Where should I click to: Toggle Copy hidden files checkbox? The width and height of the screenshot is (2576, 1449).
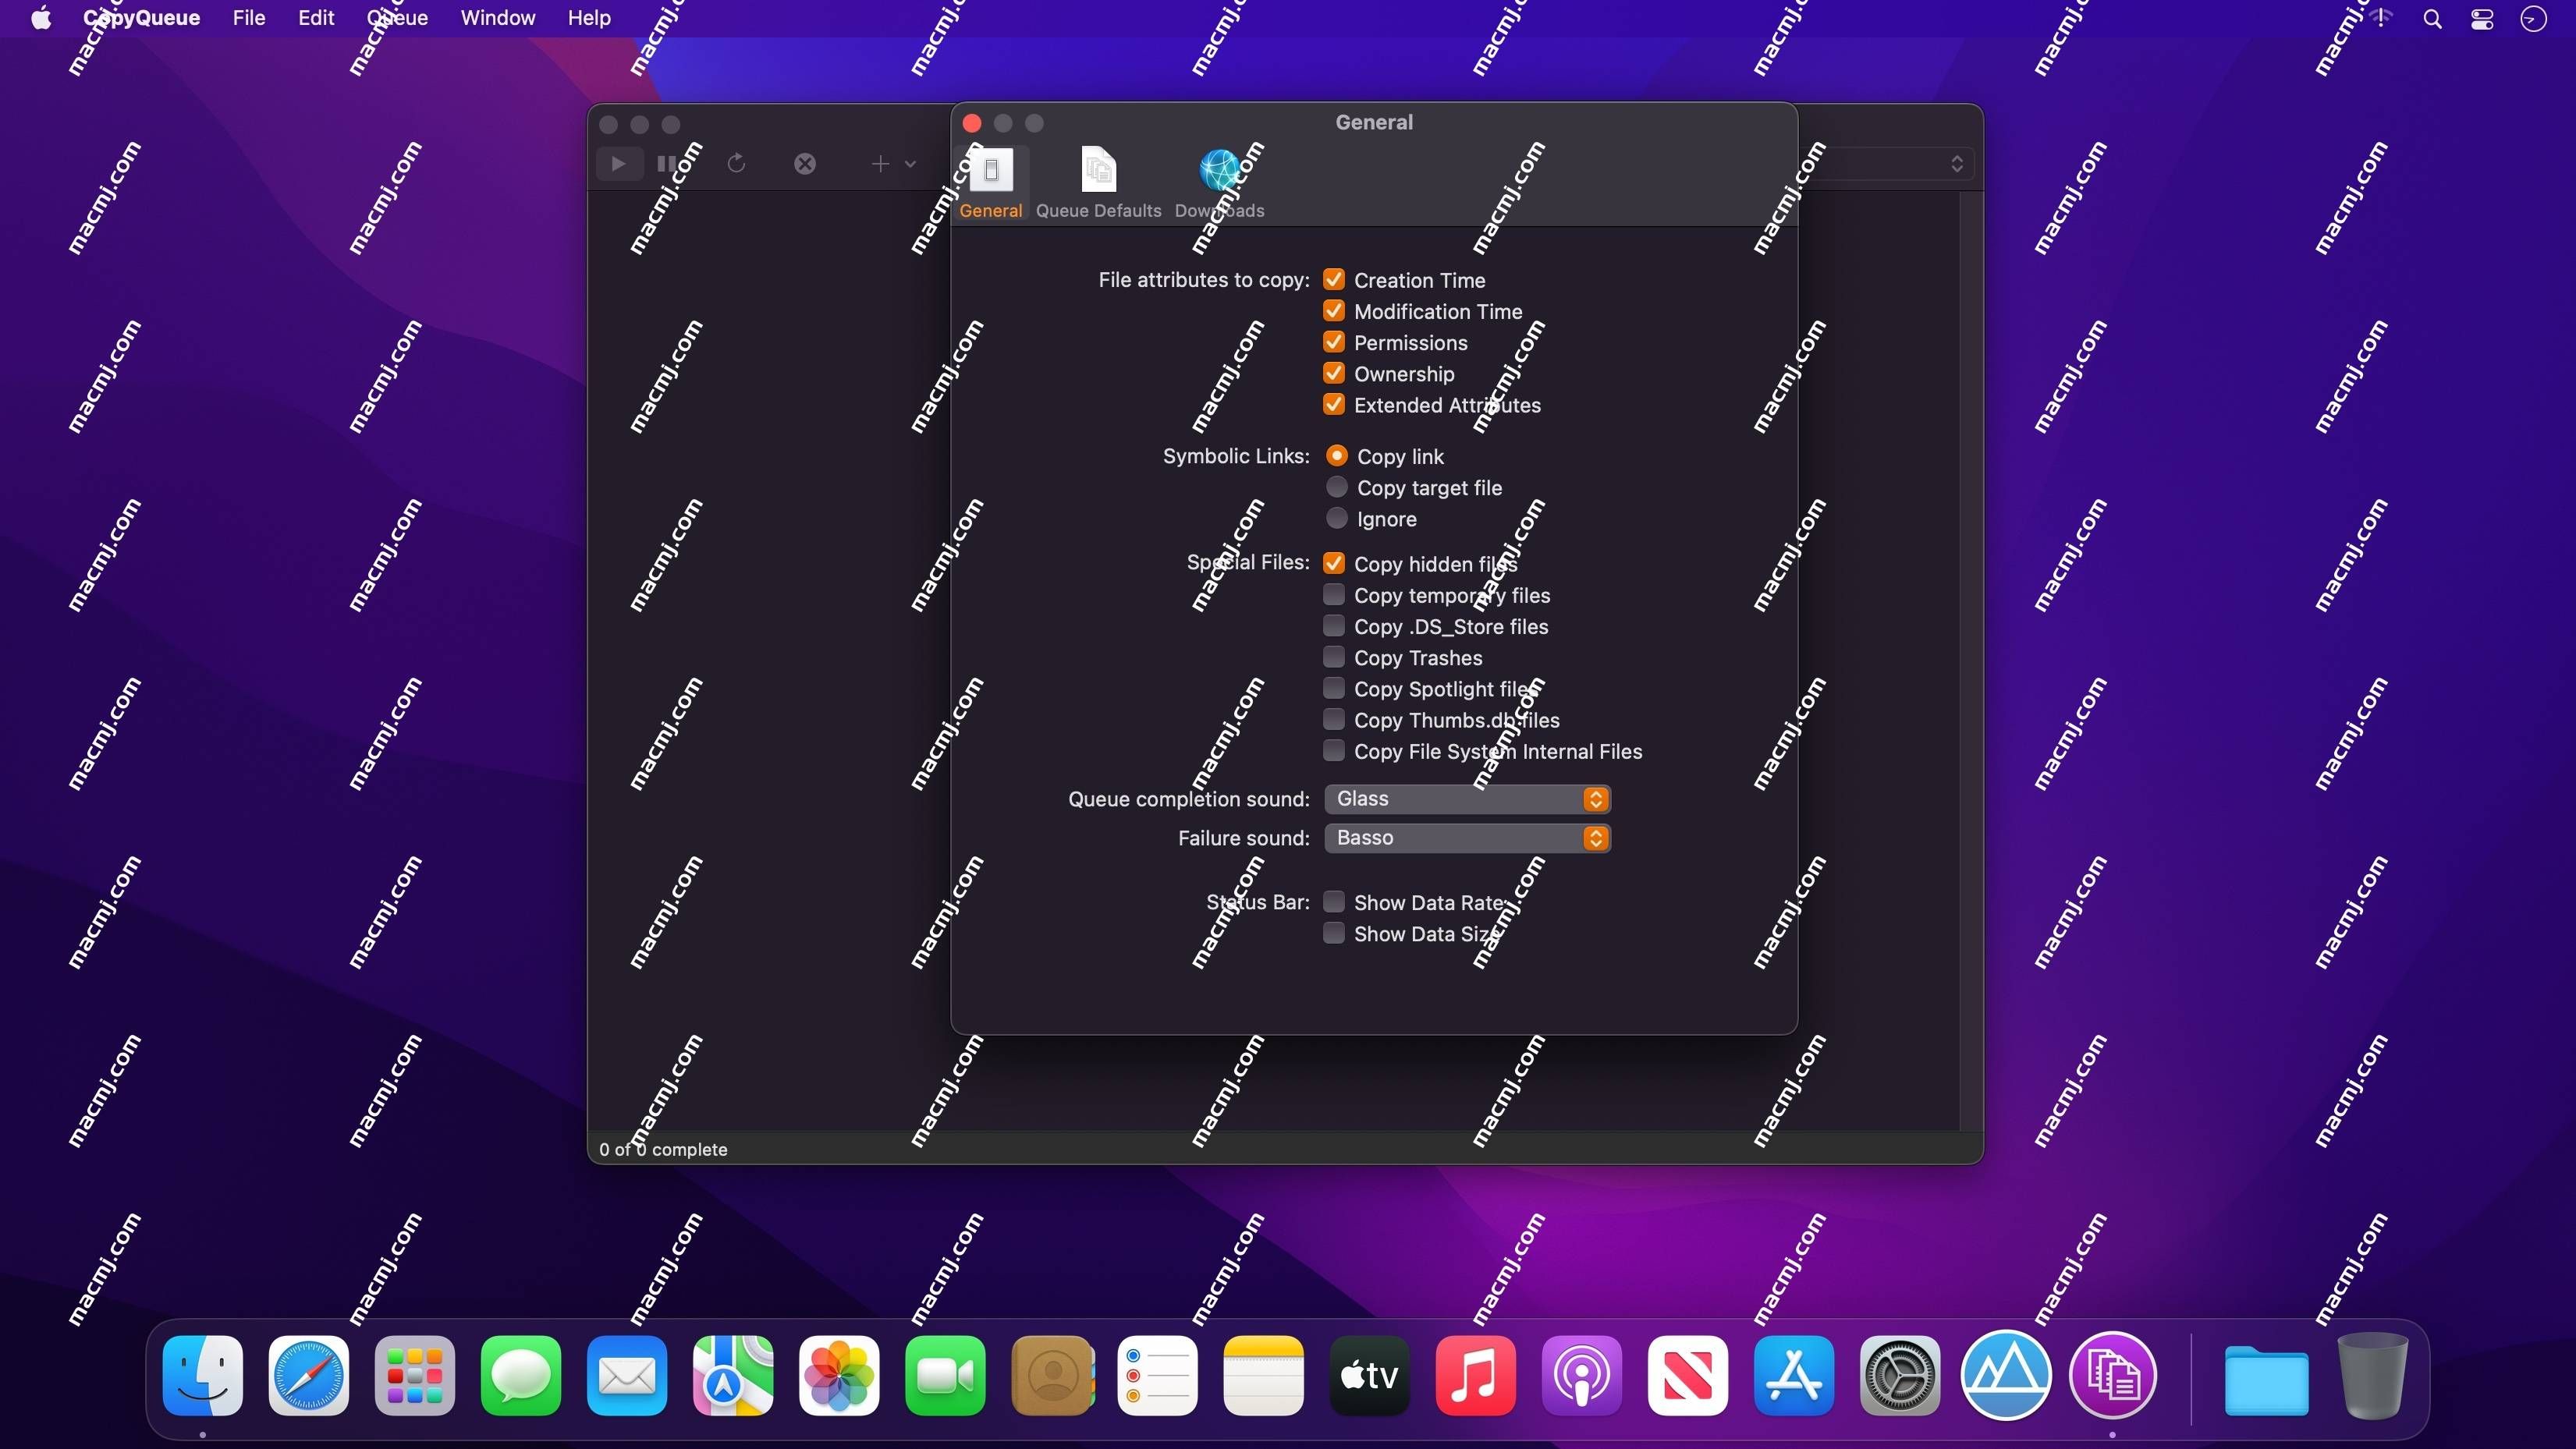1334,562
